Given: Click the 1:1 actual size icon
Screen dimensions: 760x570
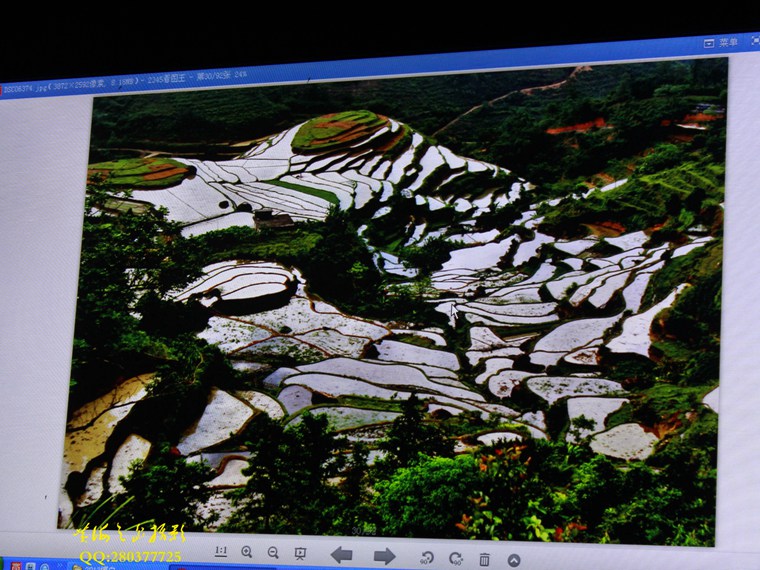Looking at the screenshot, I should (220, 551).
